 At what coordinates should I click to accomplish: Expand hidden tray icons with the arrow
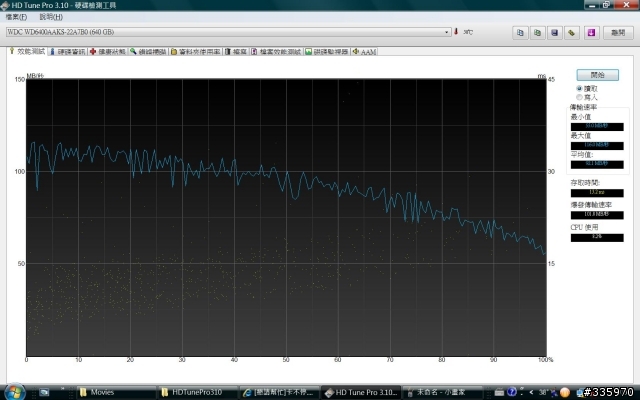pyautogui.click(x=531, y=393)
